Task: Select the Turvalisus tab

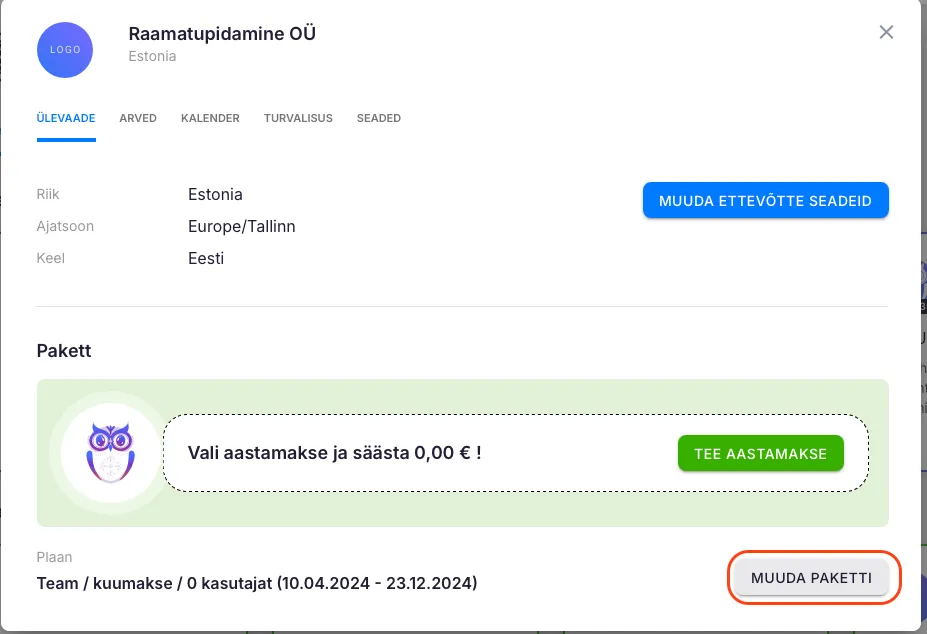Action: 298,118
